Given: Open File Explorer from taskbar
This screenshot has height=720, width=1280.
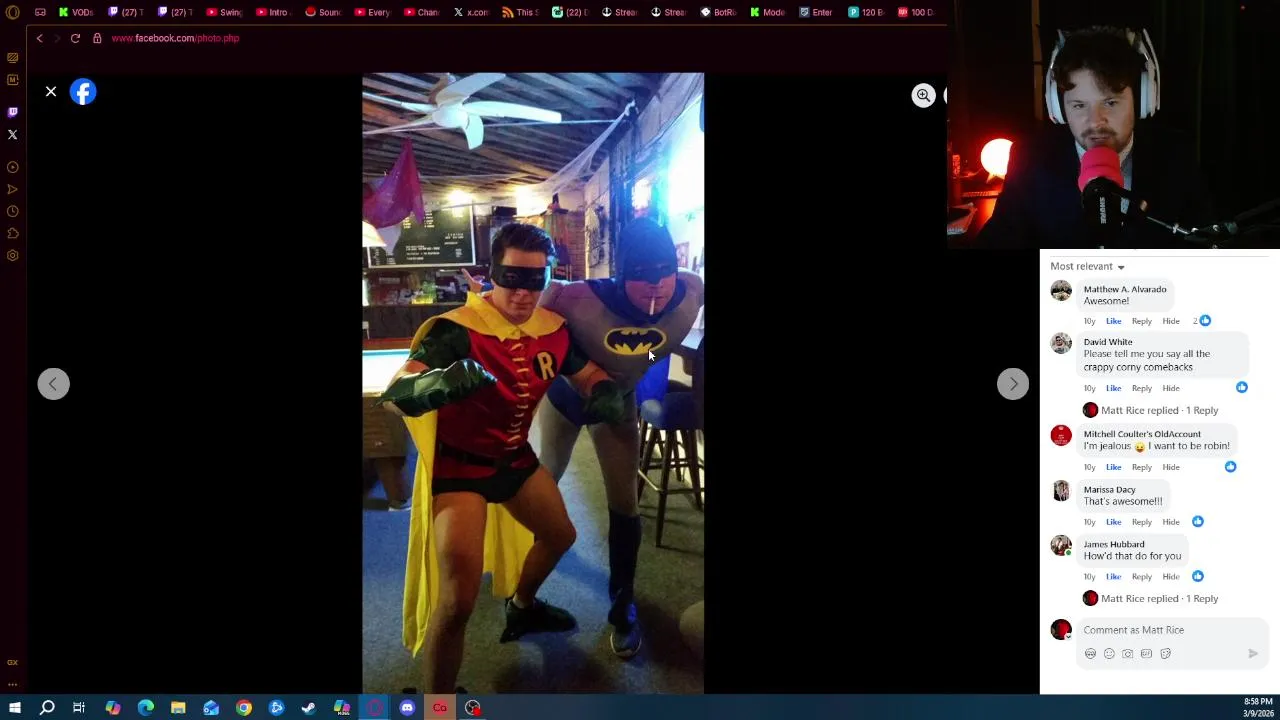Looking at the screenshot, I should (178, 708).
